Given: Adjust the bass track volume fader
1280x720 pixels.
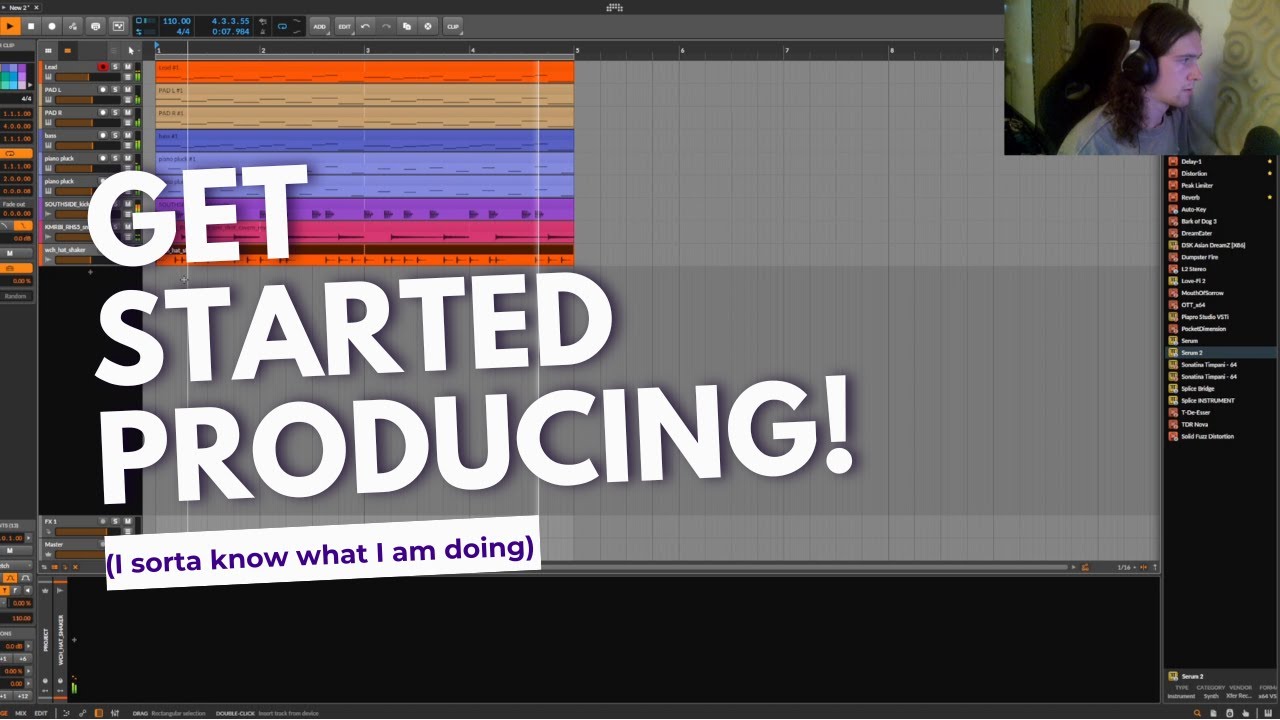Looking at the screenshot, I should [x=87, y=146].
